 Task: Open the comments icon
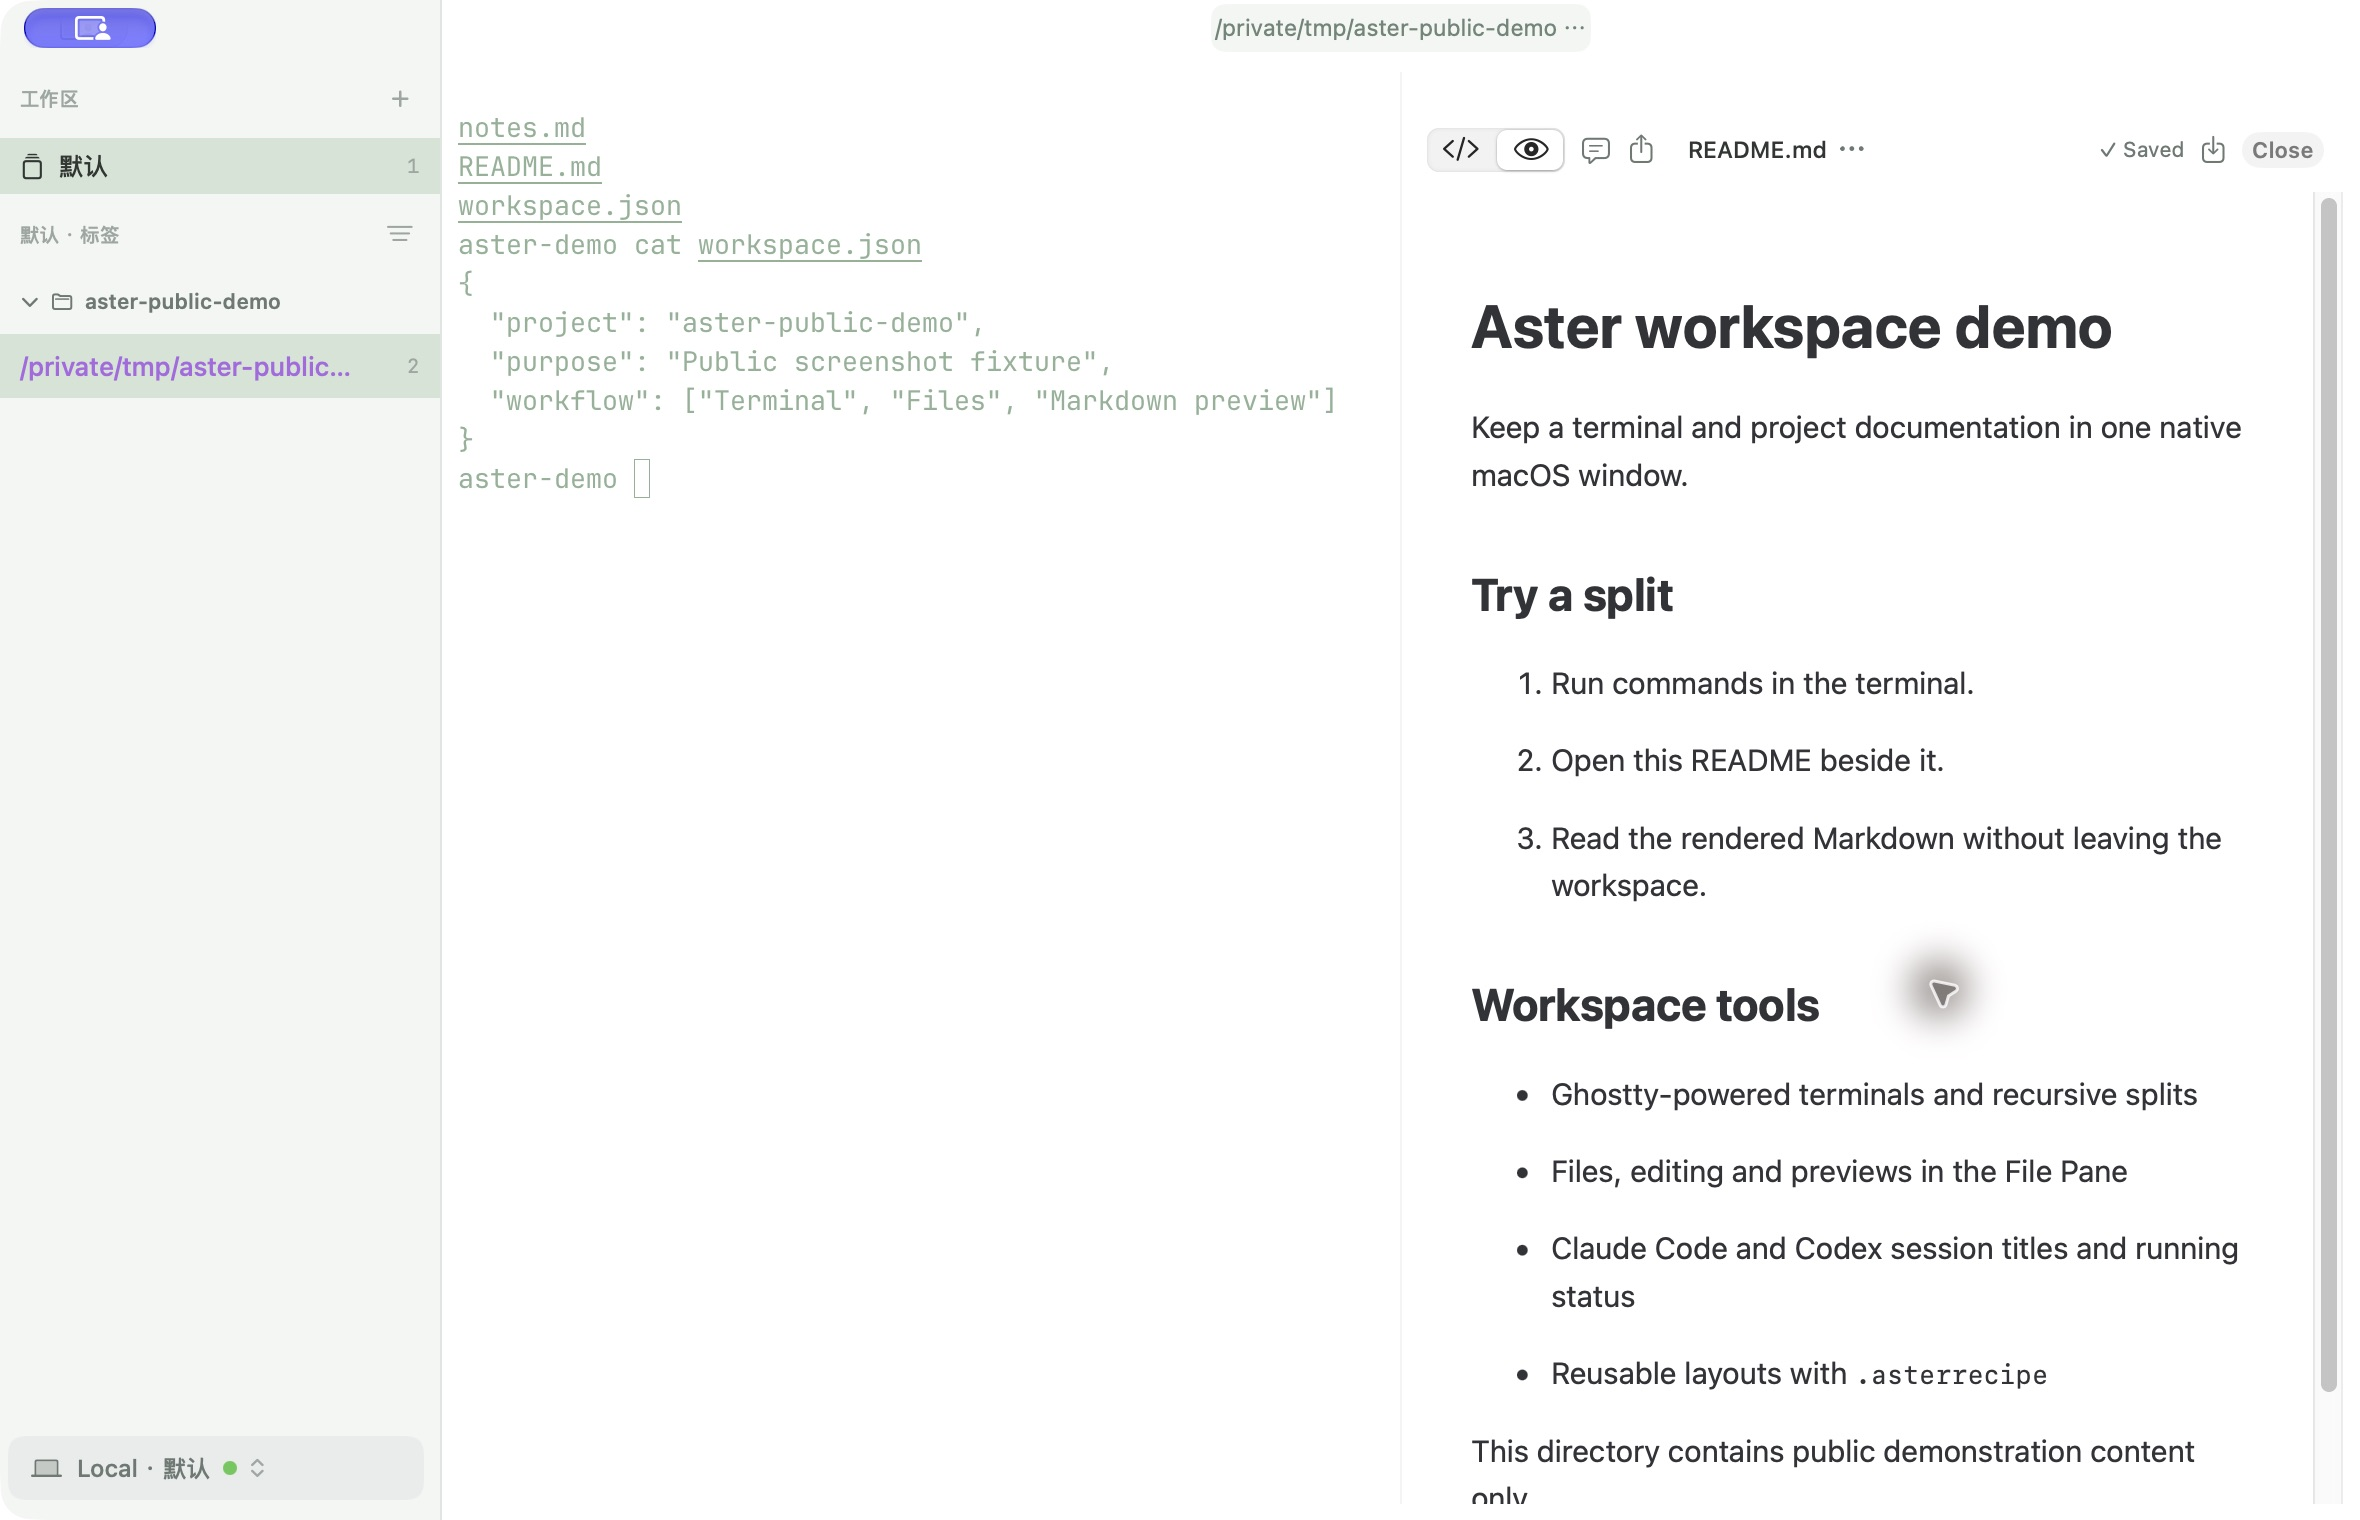point(1595,150)
